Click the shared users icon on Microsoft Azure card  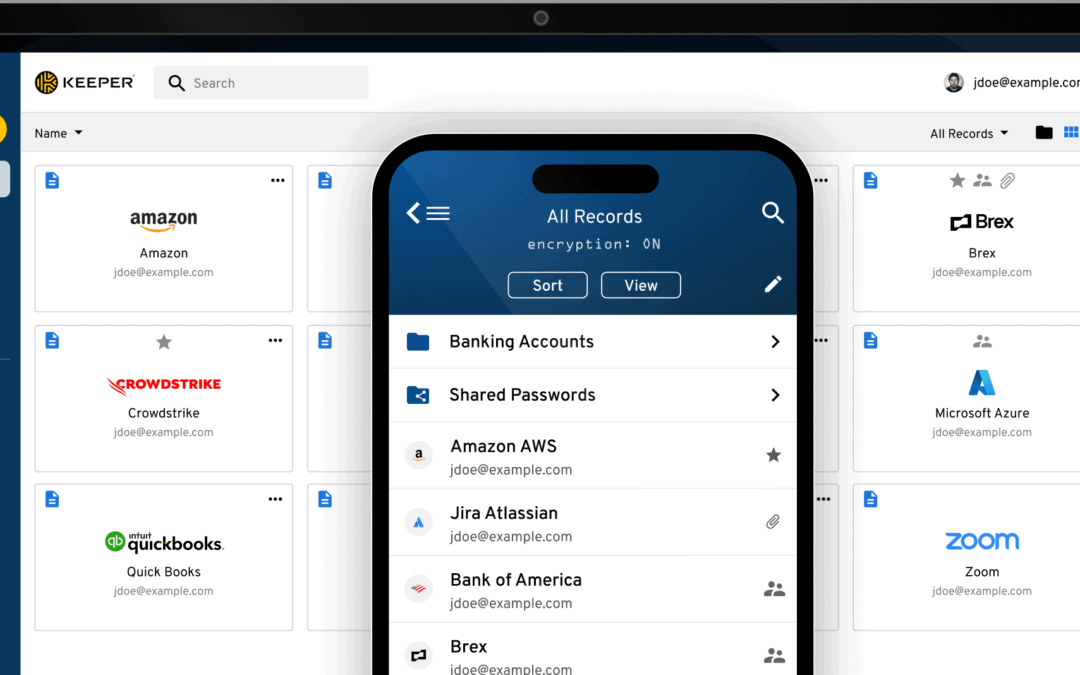pyautogui.click(x=982, y=341)
